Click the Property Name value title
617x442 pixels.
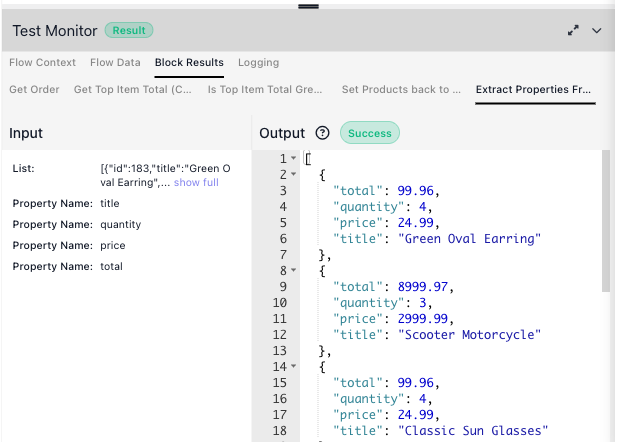pyautogui.click(x=110, y=203)
